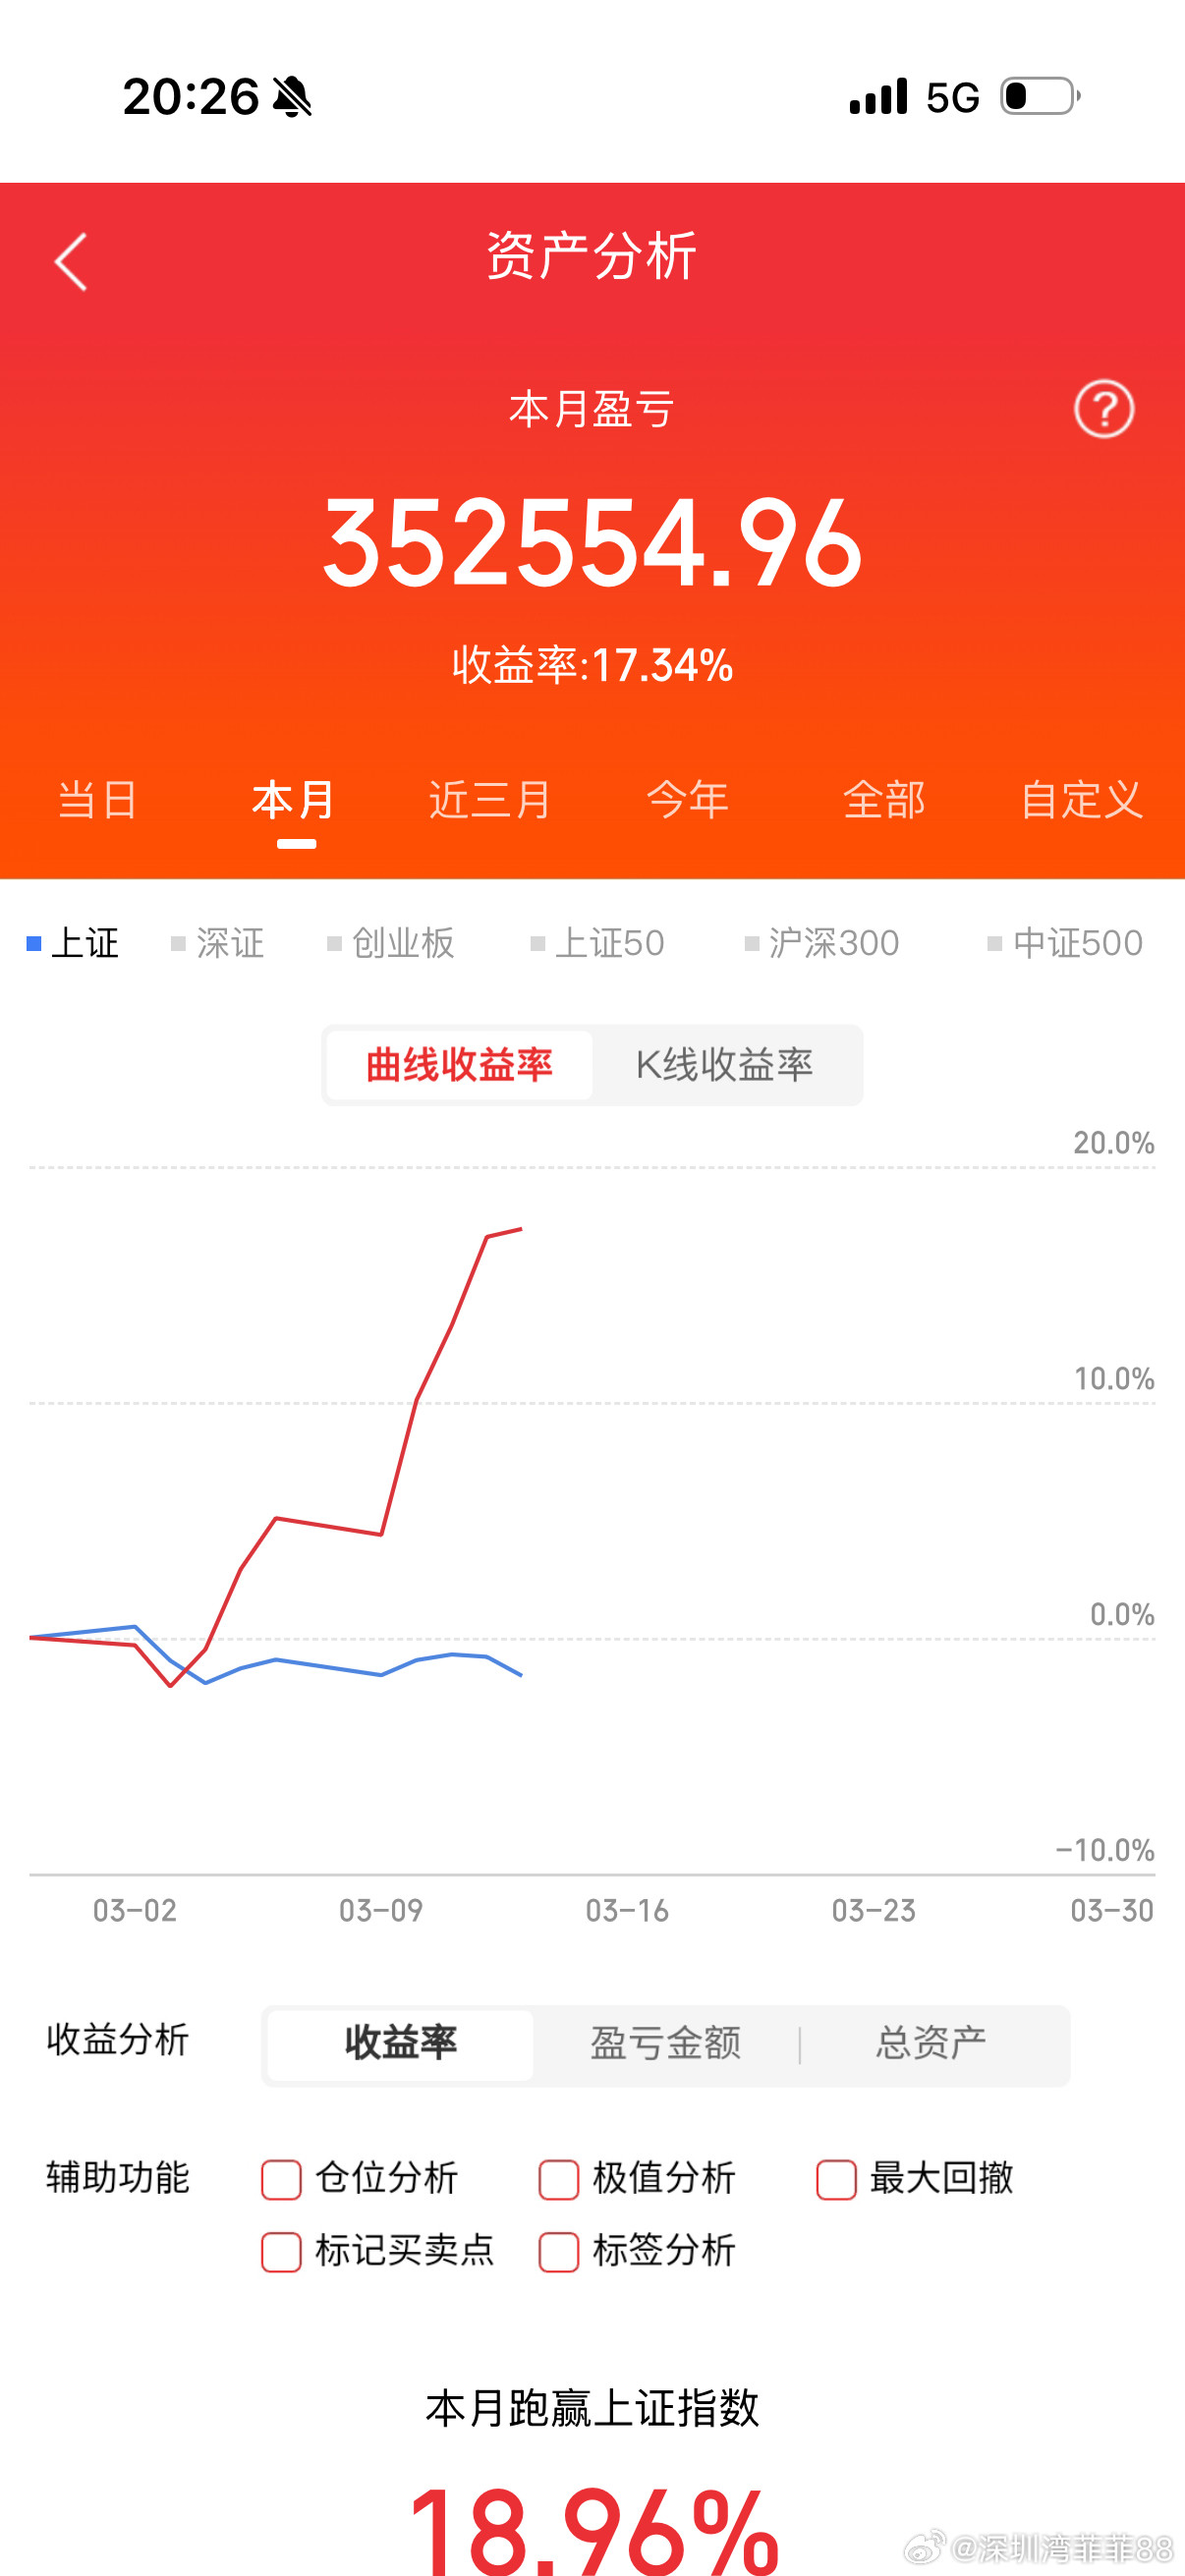Switch to 今年 time period
This screenshot has height=2576, width=1185.
tap(688, 800)
